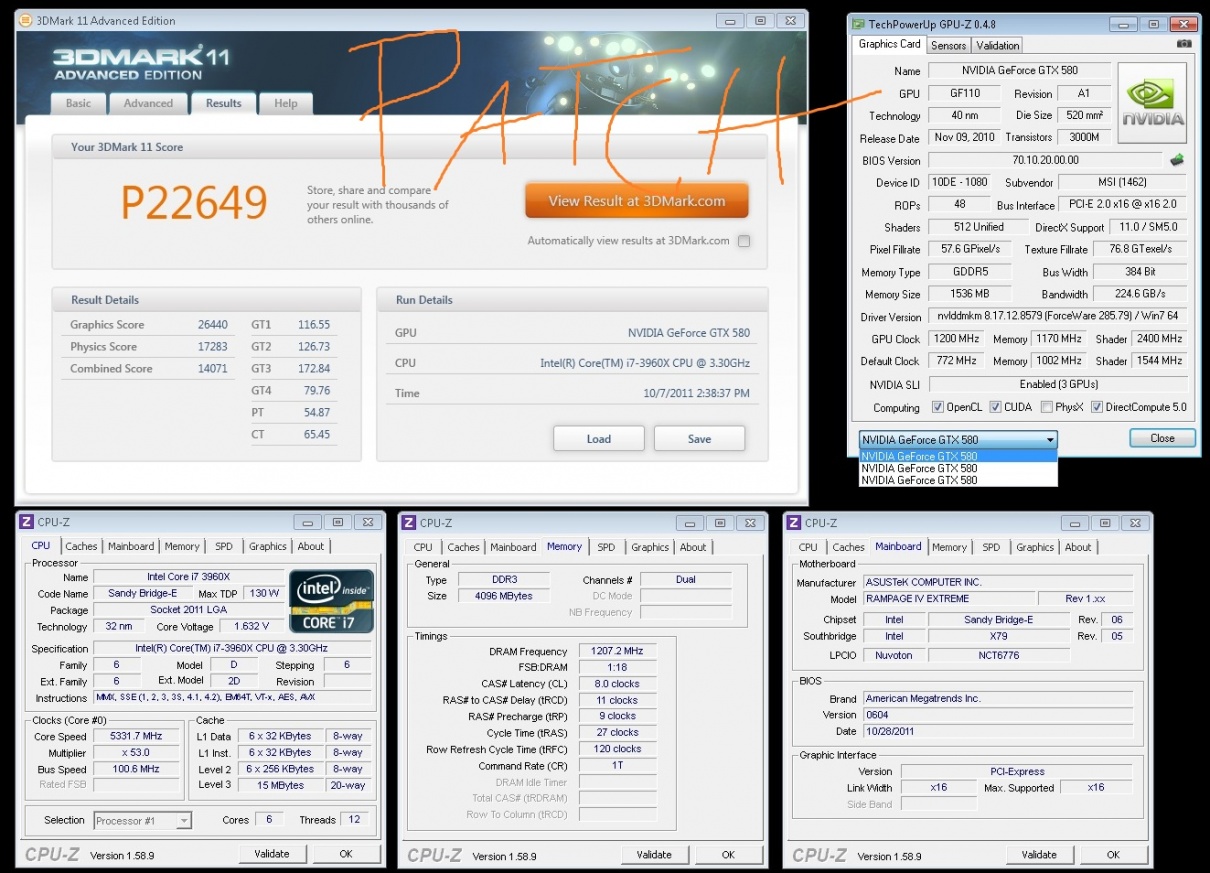Click the CPU-Z icon on the Memory window title bar
The height and width of the screenshot is (873, 1210).
click(409, 522)
